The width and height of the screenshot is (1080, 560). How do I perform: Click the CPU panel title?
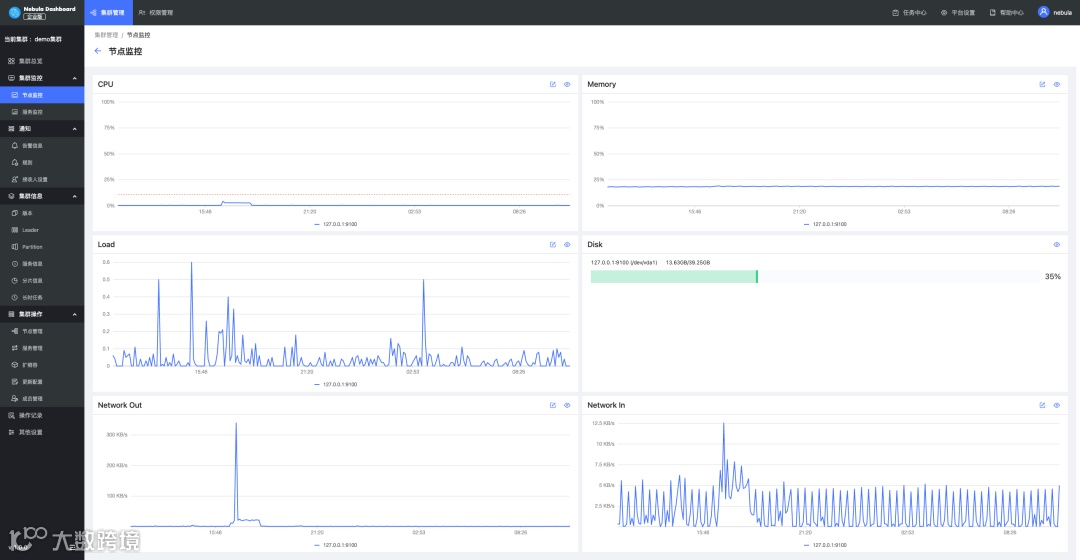click(x=105, y=84)
